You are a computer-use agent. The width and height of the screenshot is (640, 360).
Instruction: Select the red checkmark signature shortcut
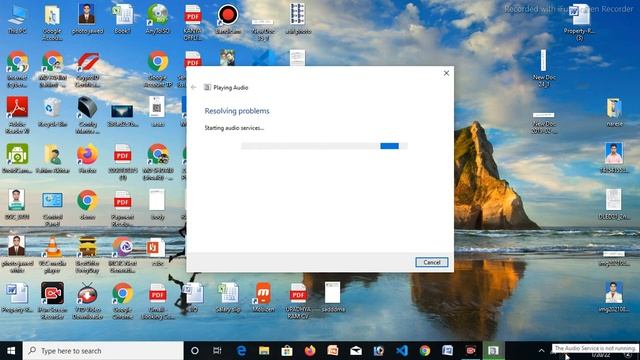point(87,69)
